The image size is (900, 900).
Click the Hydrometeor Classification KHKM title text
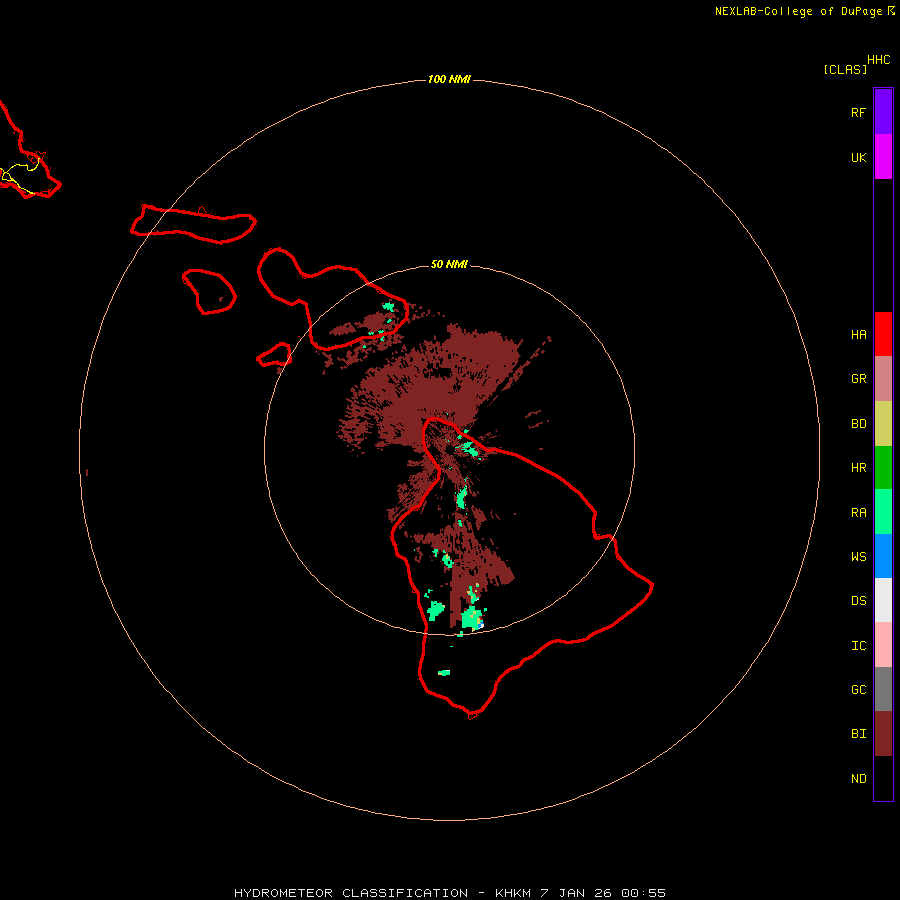450,893
